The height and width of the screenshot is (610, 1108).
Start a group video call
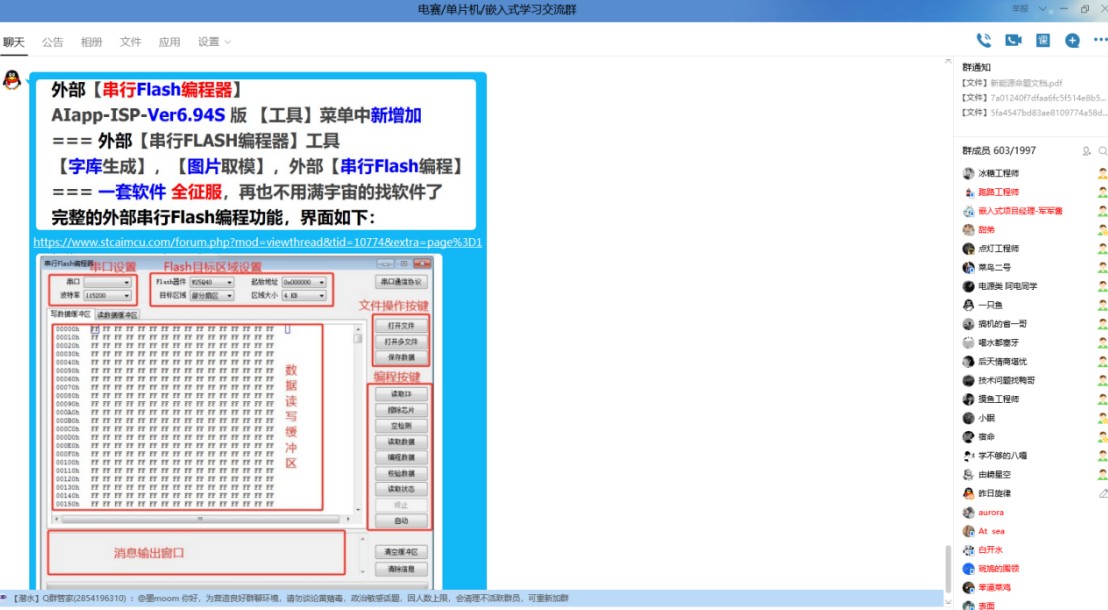point(1013,40)
